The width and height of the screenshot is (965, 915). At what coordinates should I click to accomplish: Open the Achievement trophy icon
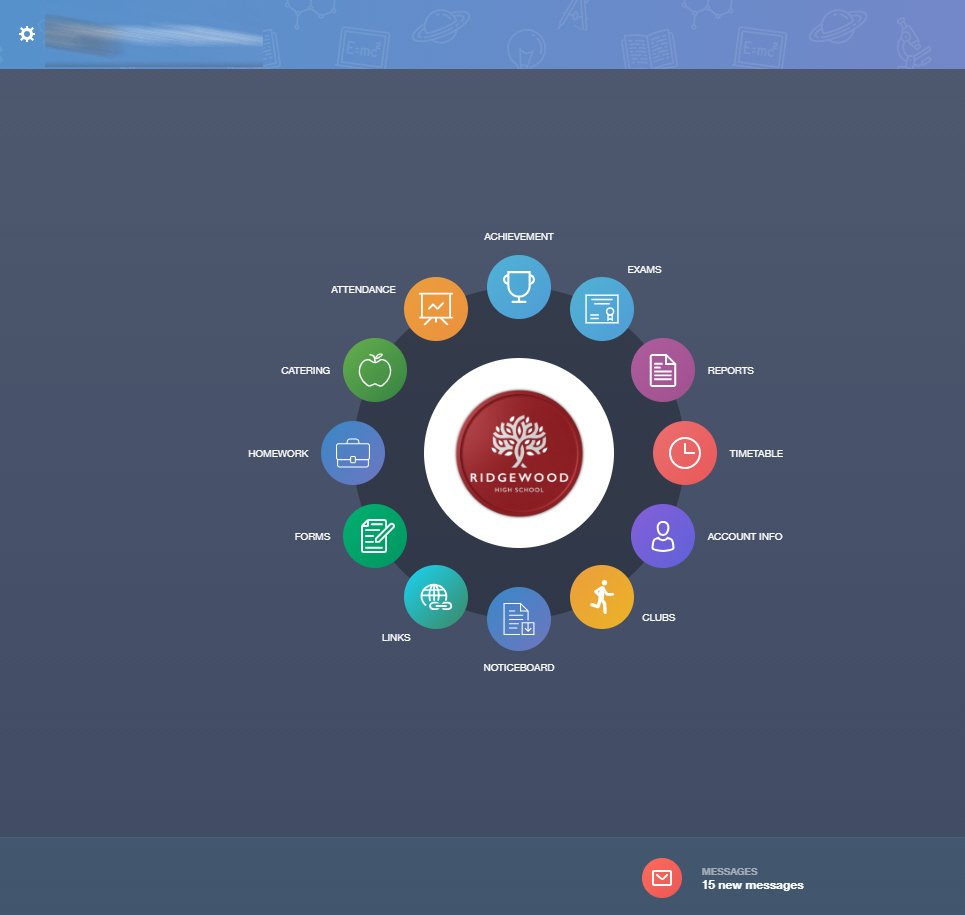(518, 286)
